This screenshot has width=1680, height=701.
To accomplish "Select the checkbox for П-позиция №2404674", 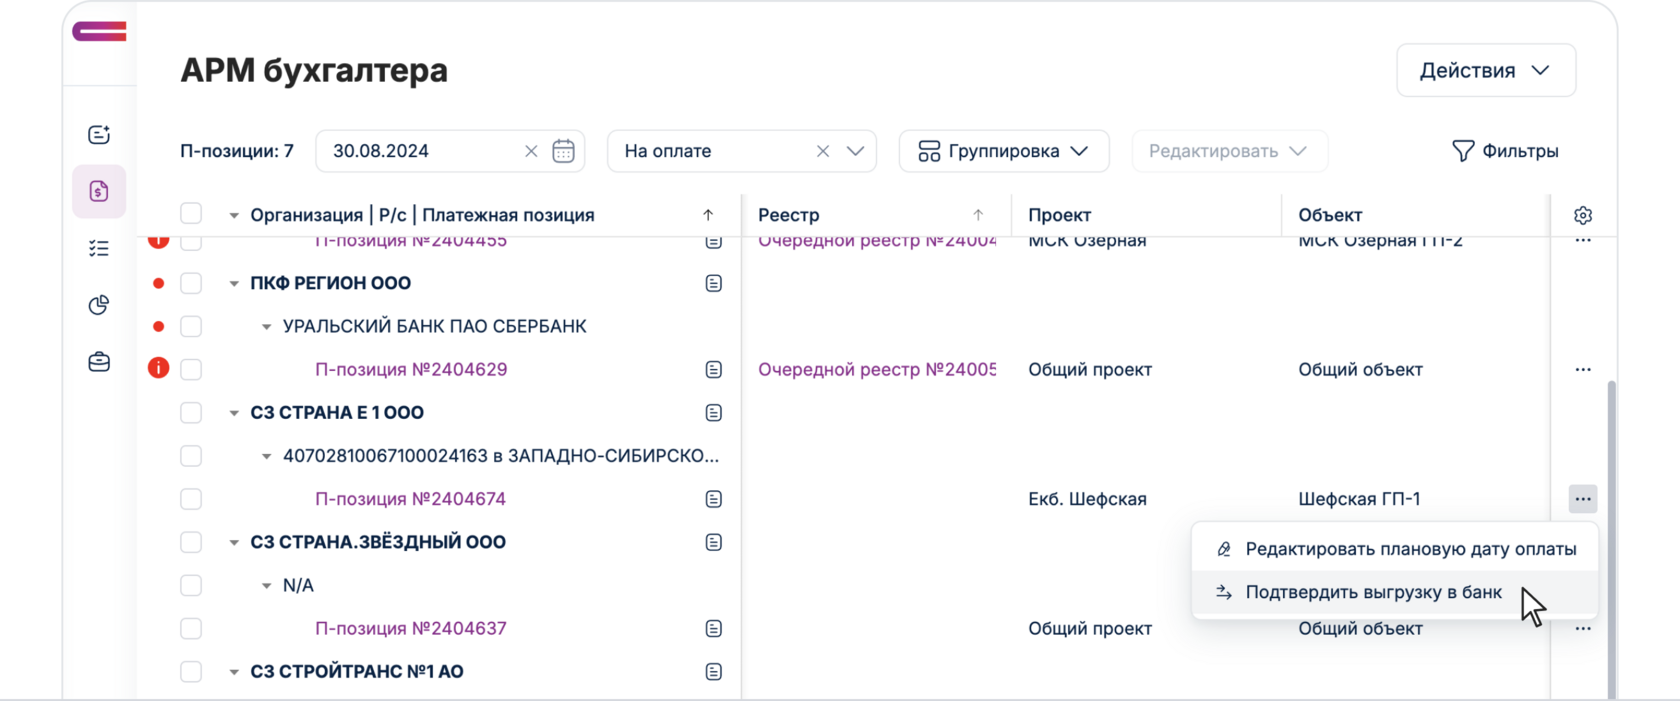I will (191, 499).
